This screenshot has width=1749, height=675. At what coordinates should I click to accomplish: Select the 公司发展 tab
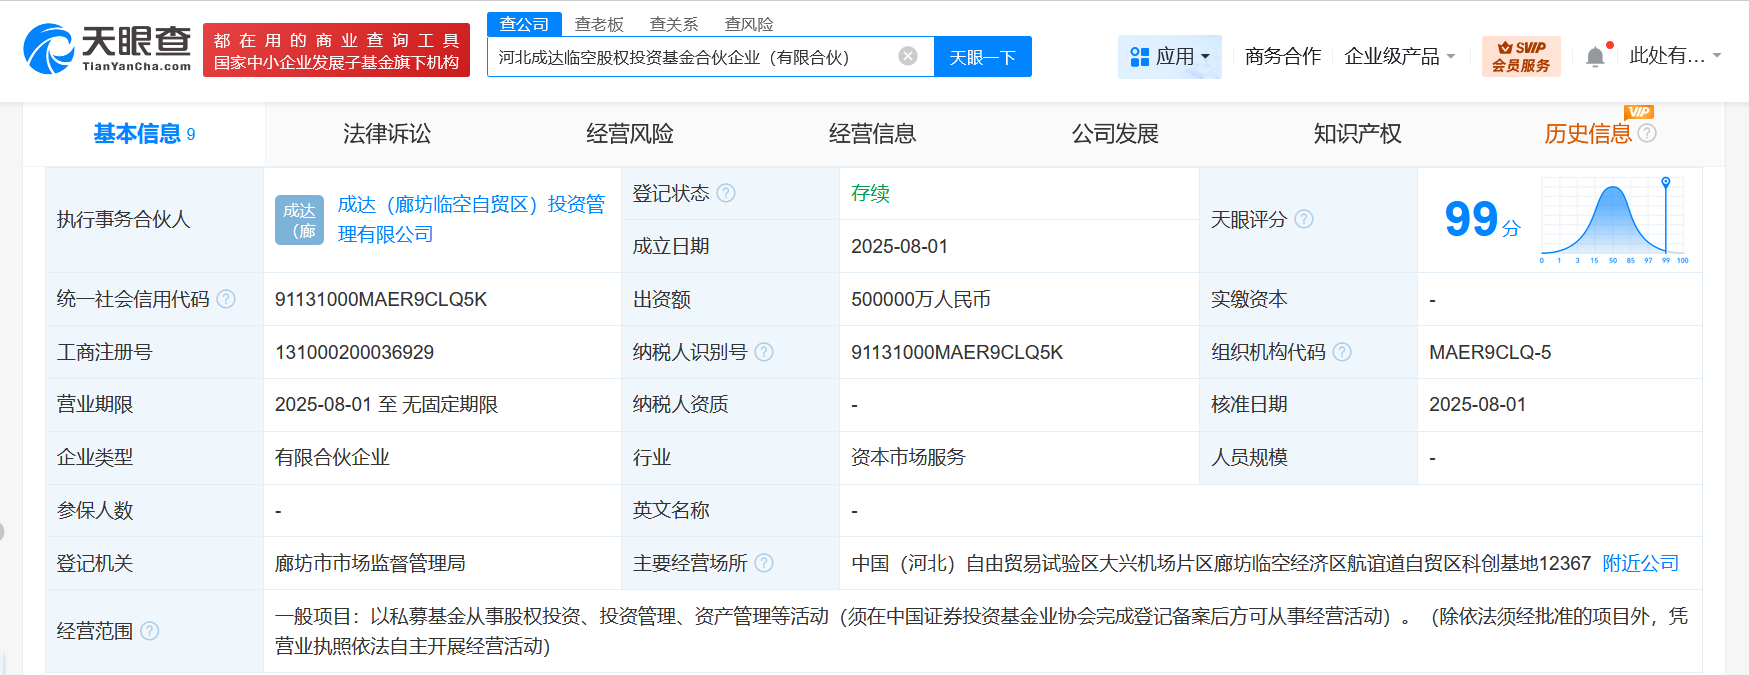(x=1115, y=134)
